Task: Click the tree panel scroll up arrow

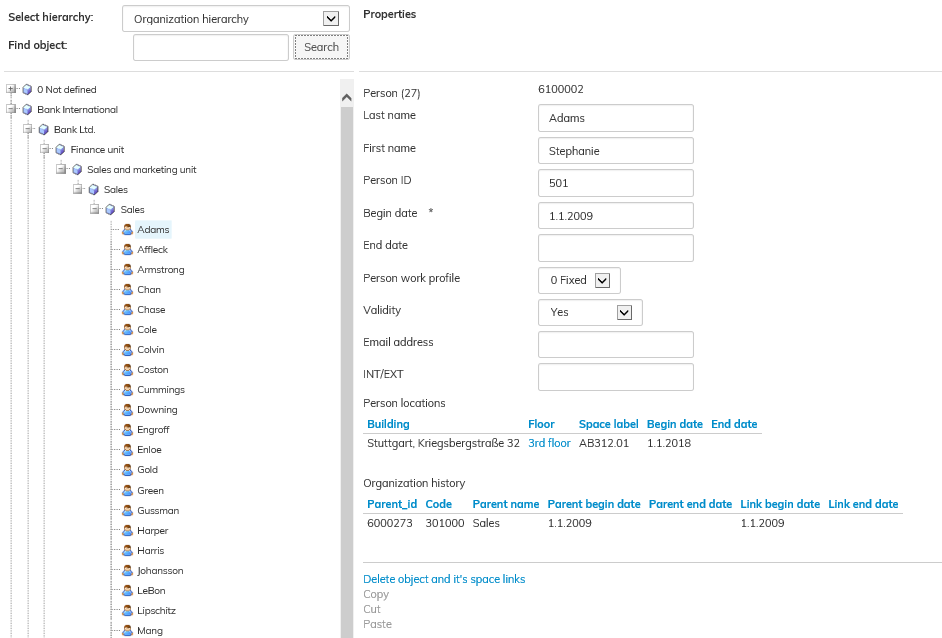Action: click(x=347, y=98)
